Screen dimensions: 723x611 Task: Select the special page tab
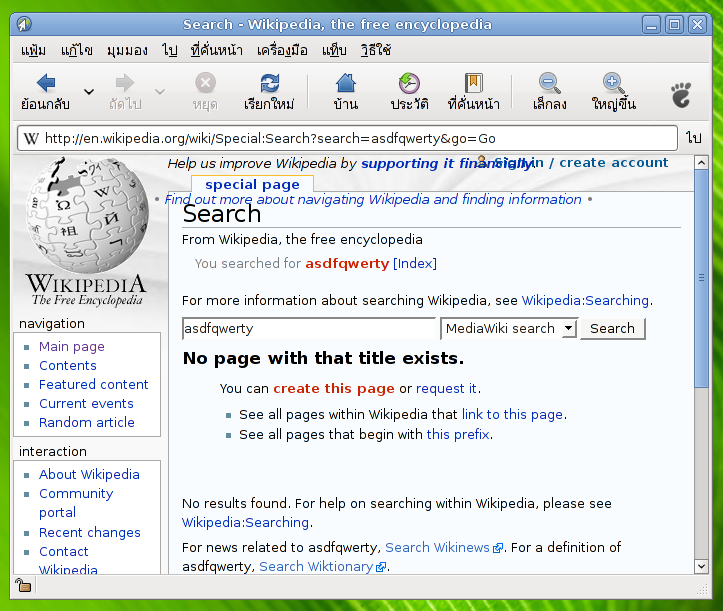point(252,184)
